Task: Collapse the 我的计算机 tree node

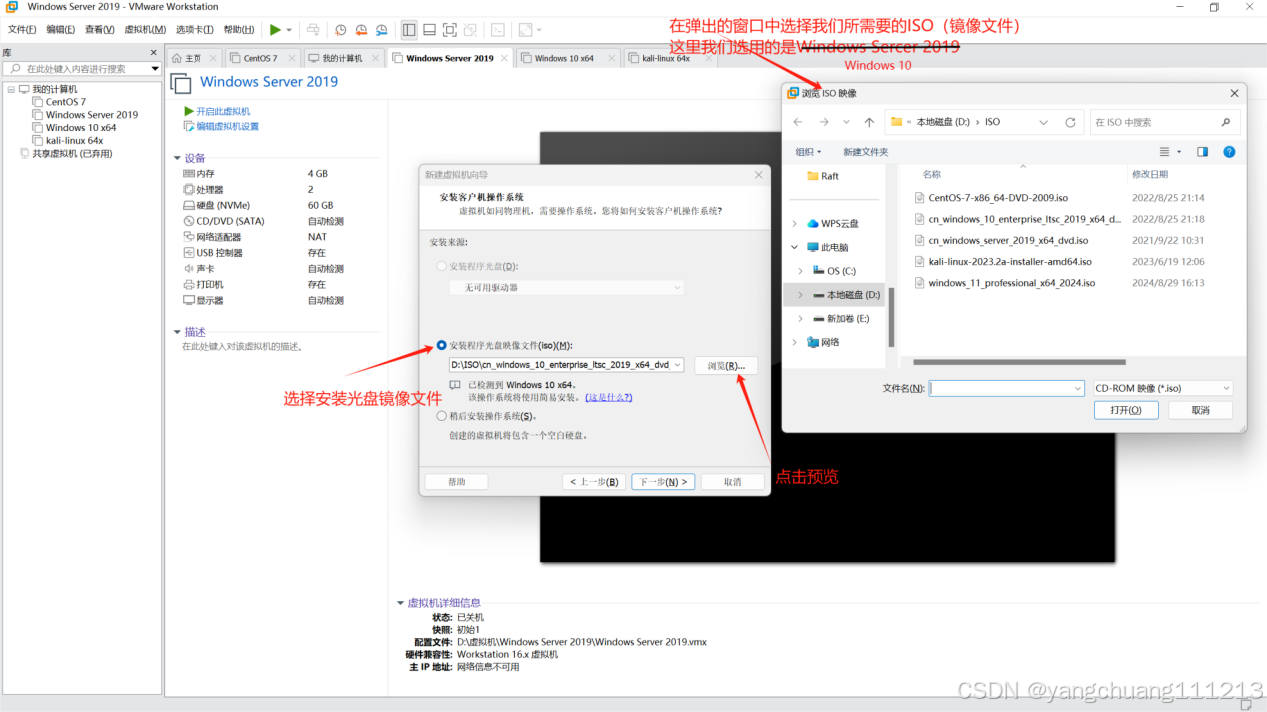Action: point(11,89)
